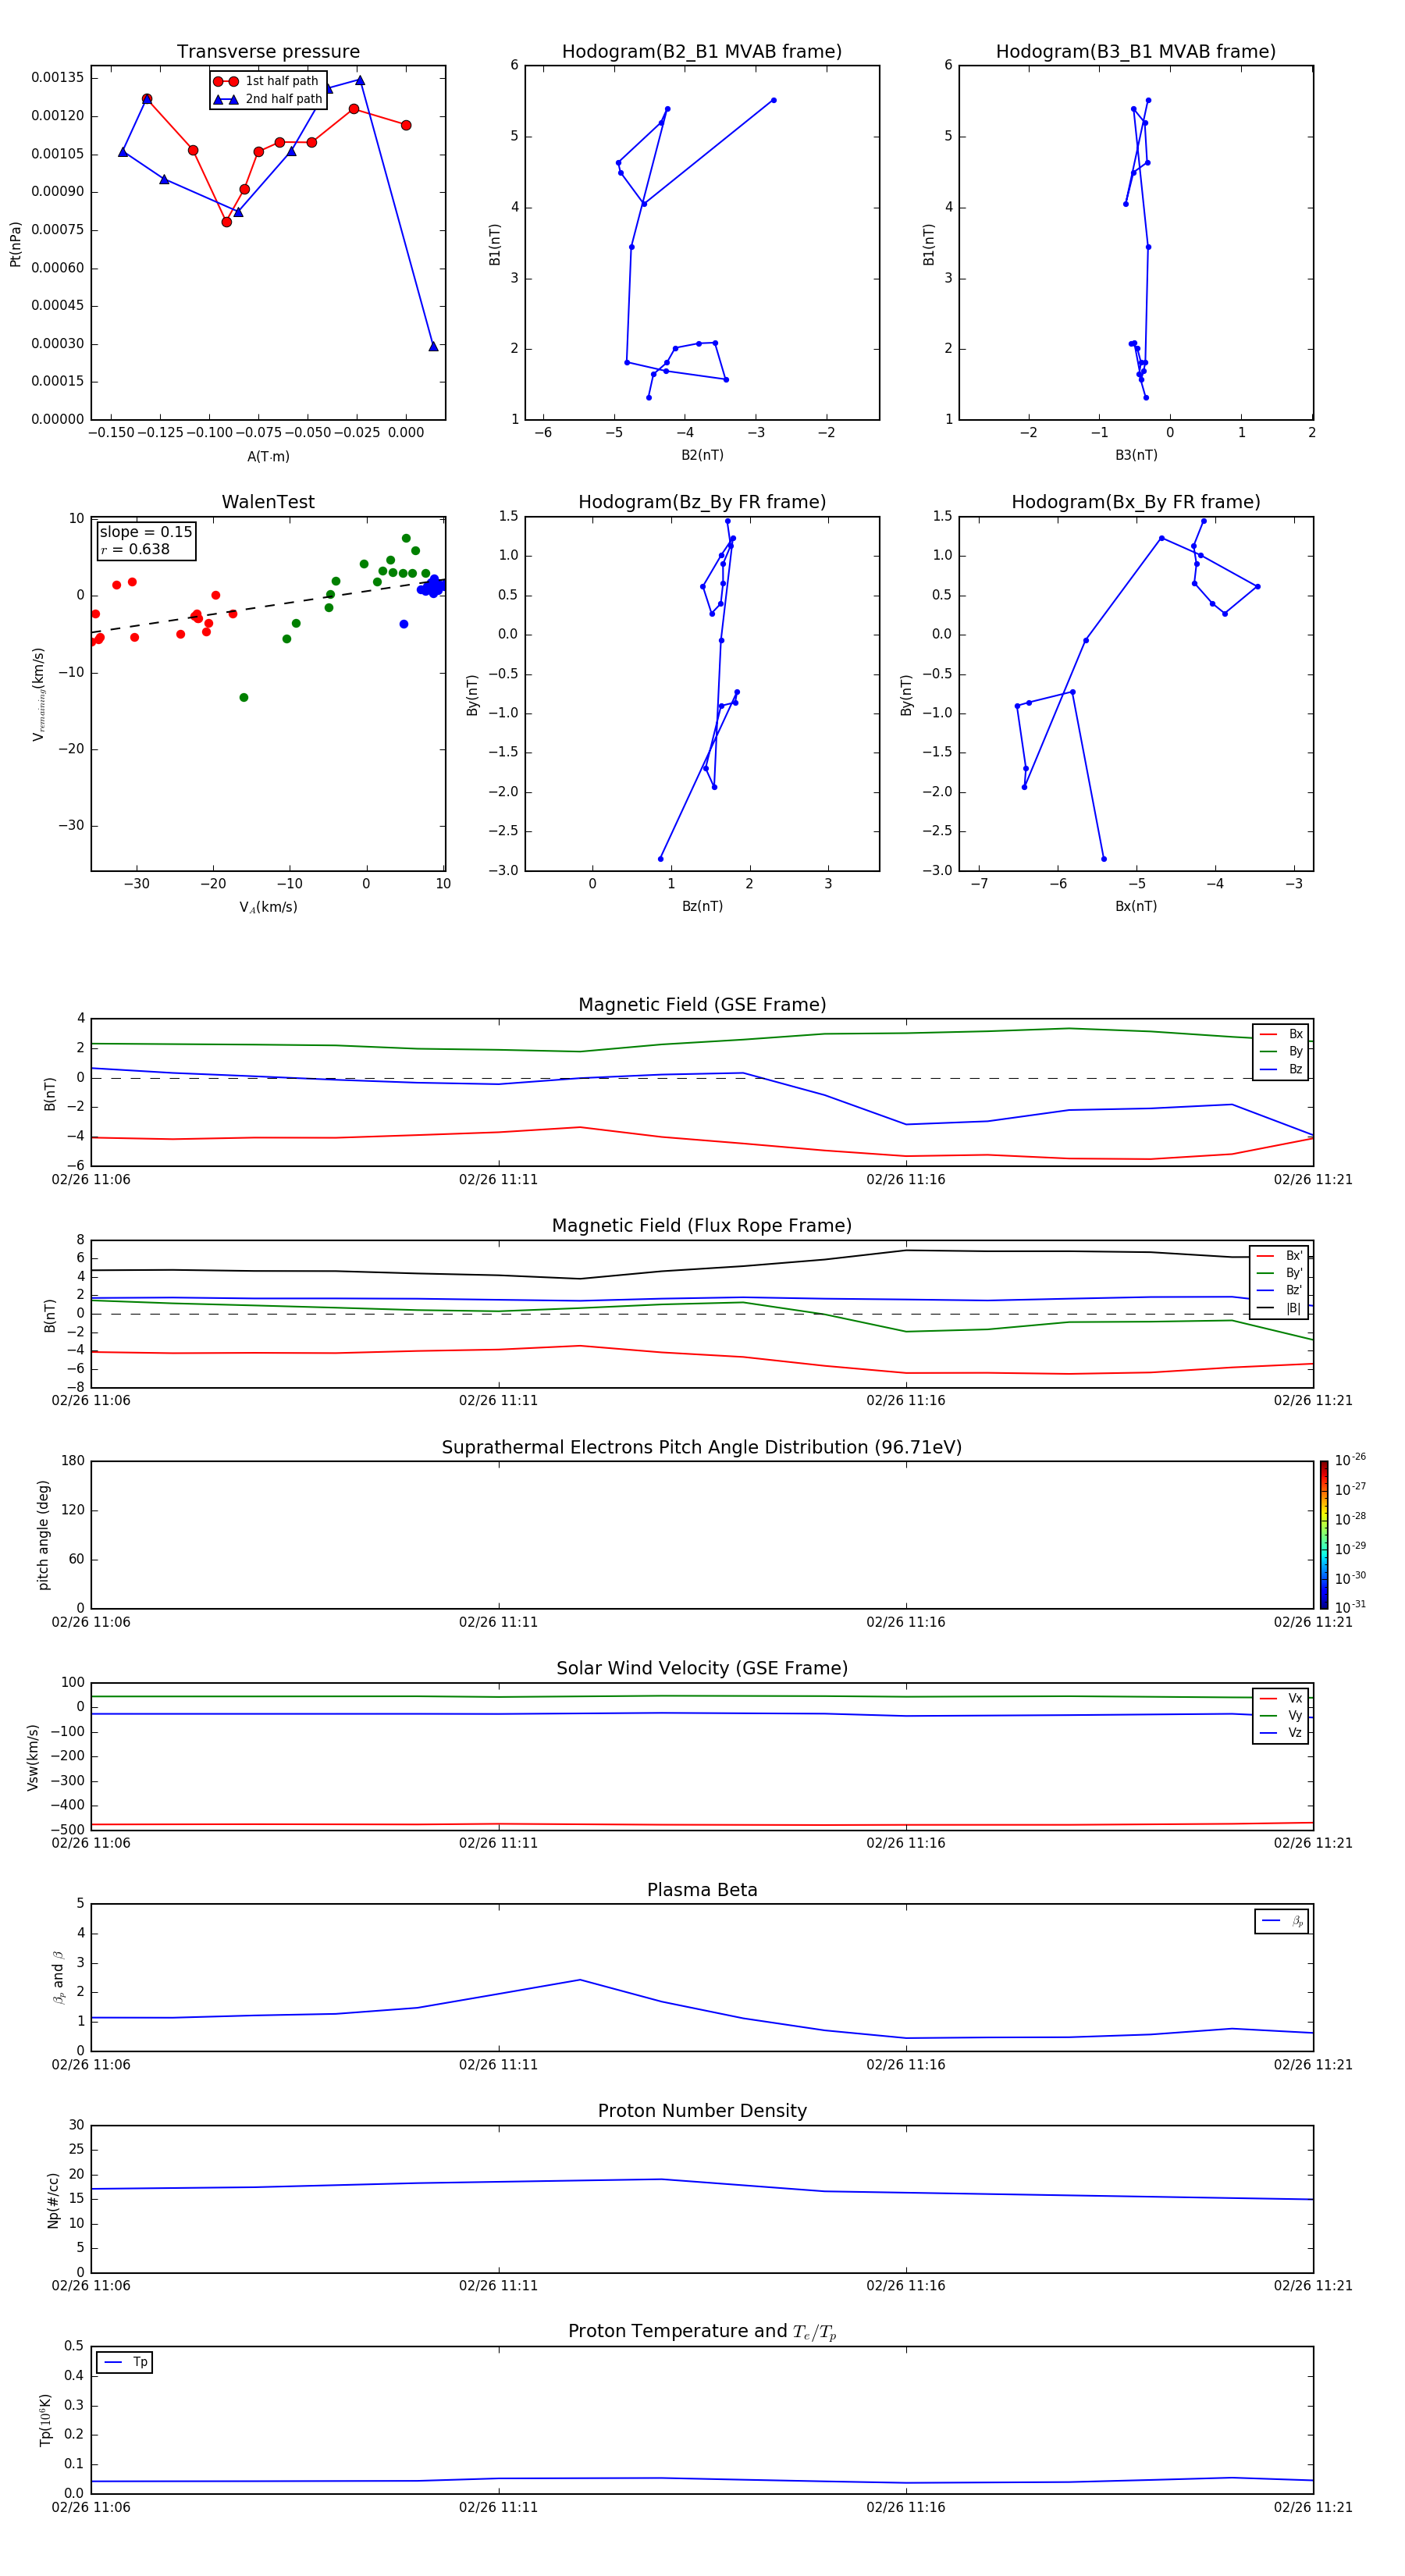This screenshot has width=1405, height=2576.
Task: Click the 'Magnetic Field (GSE Frame)' title
Action: point(702,1005)
